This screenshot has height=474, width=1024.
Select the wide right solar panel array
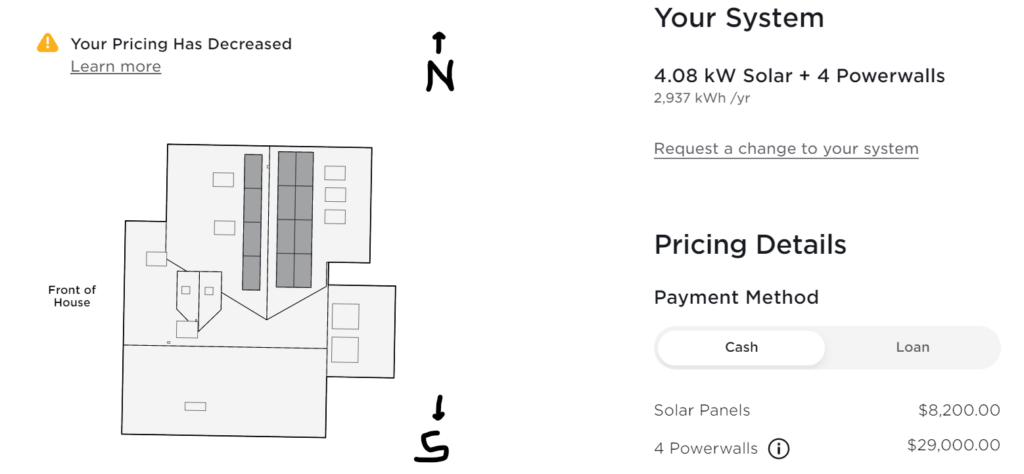[295, 219]
